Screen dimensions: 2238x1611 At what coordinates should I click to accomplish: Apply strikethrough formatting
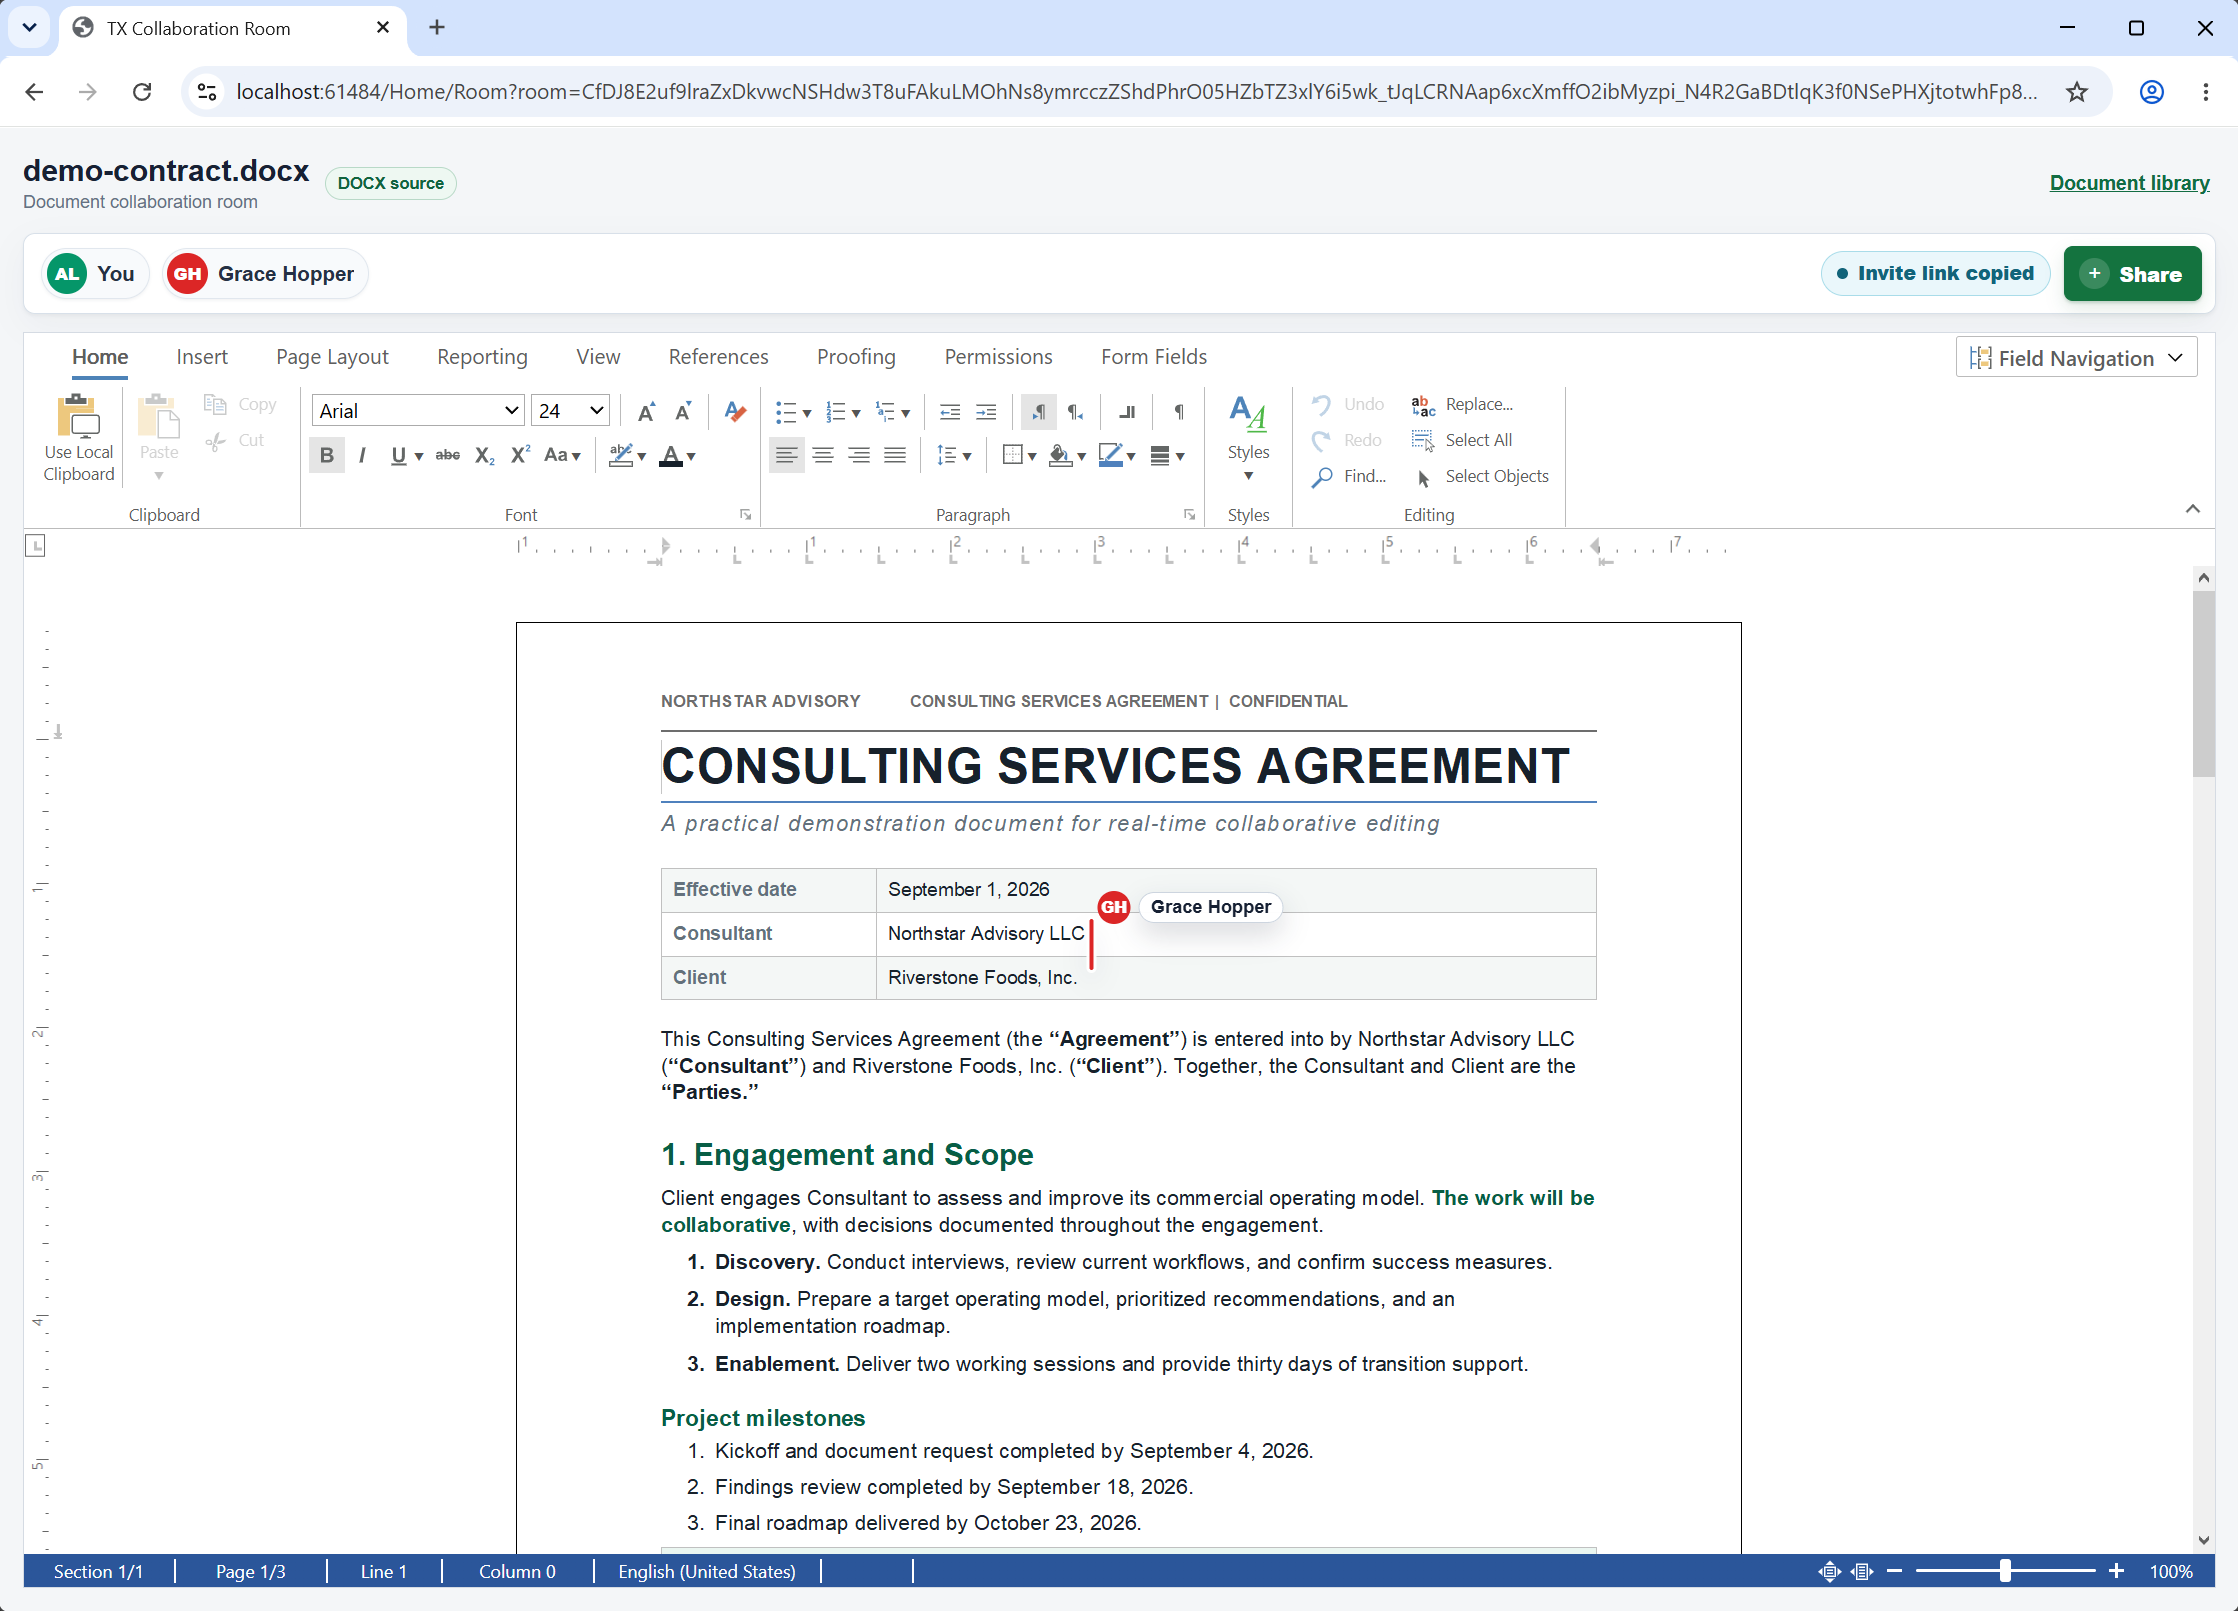[447, 456]
